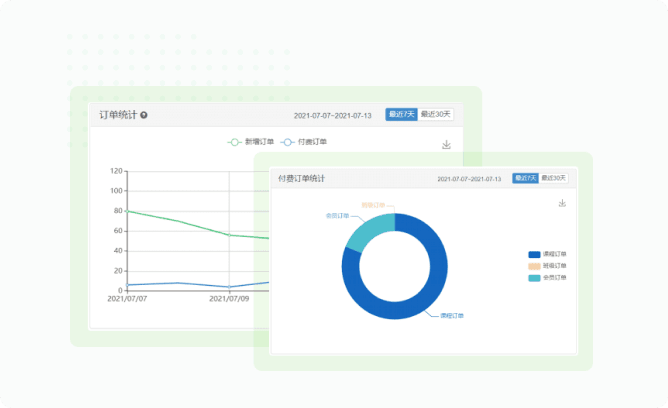668x408 pixels.
Task: Switch 付费订单统计 to 最近30天
Action: point(553,178)
